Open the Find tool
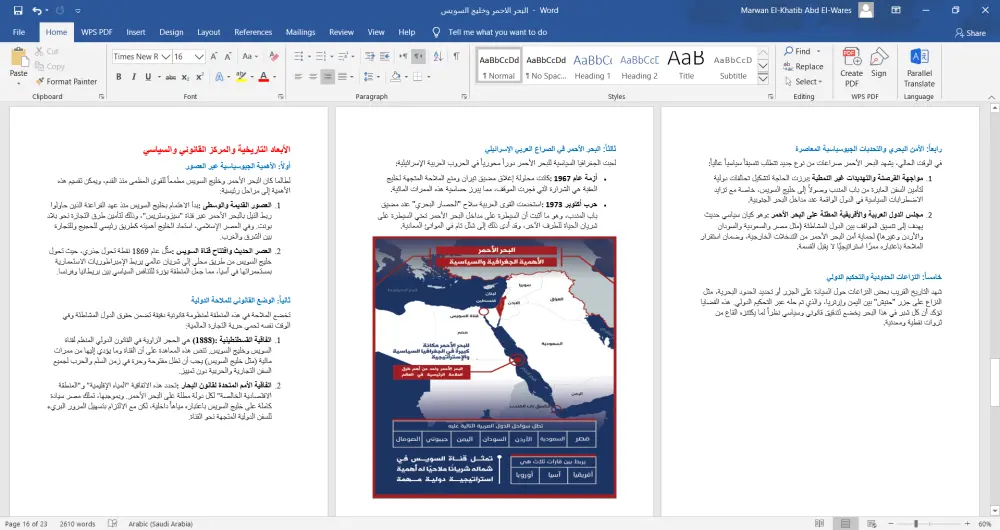The image size is (1000, 530). [798, 51]
